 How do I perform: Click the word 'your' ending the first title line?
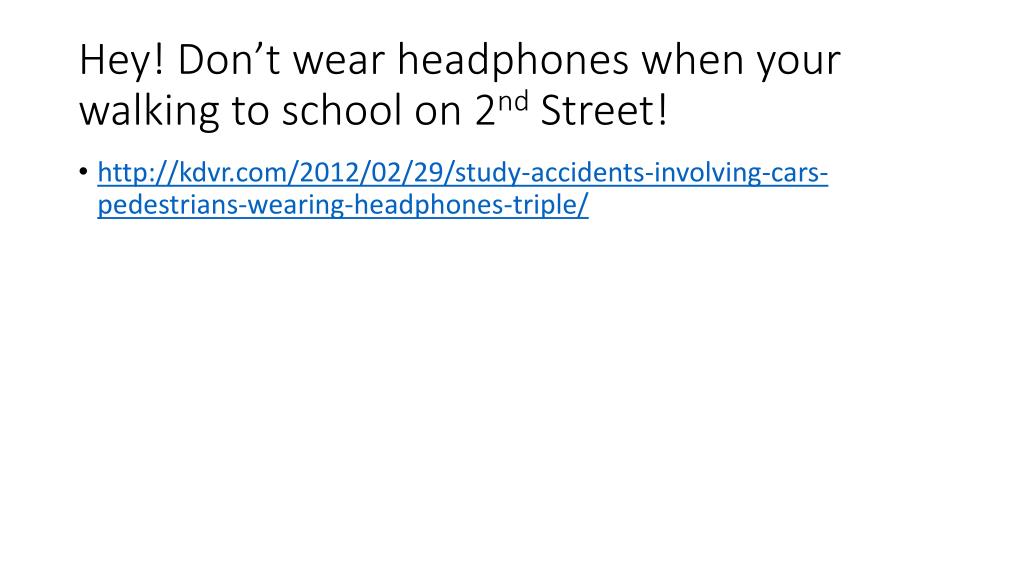[799, 60]
